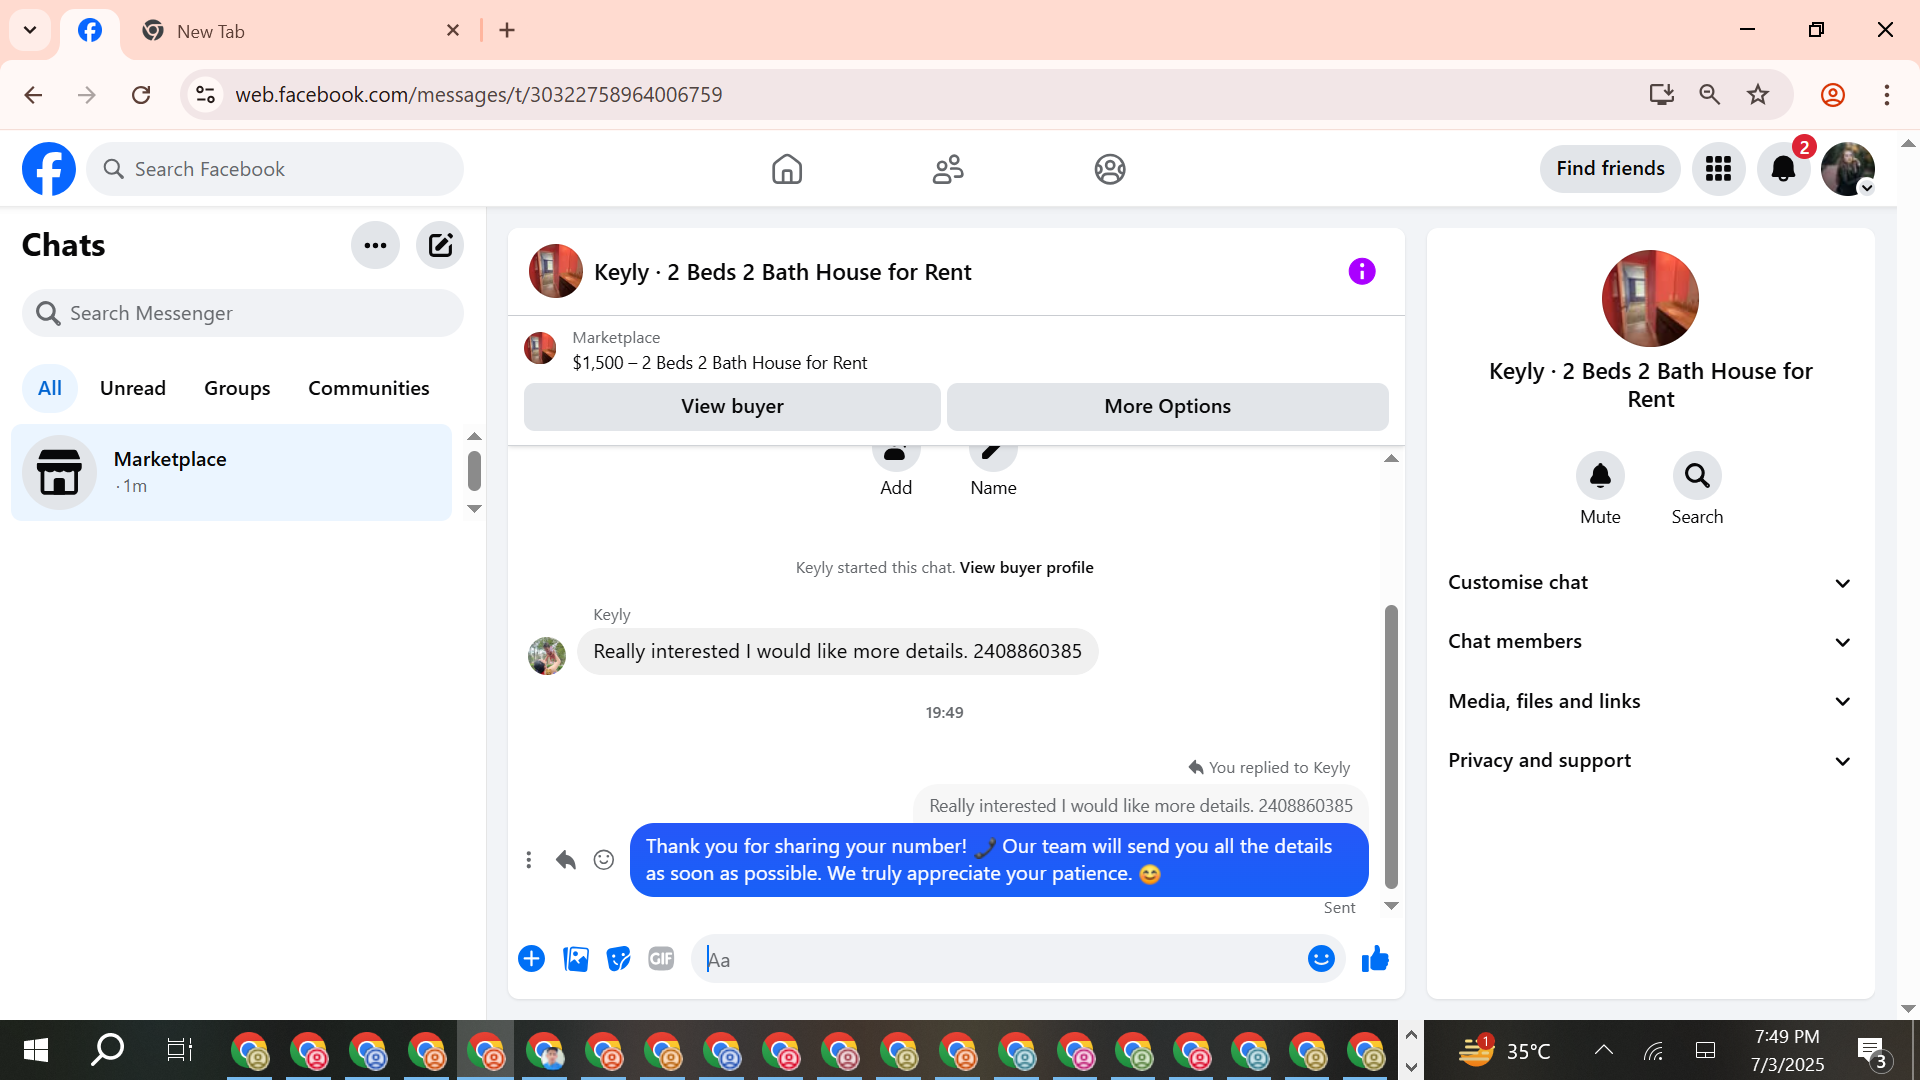The height and width of the screenshot is (1080, 1920).
Task: Click the View buyer button
Action: (732, 406)
